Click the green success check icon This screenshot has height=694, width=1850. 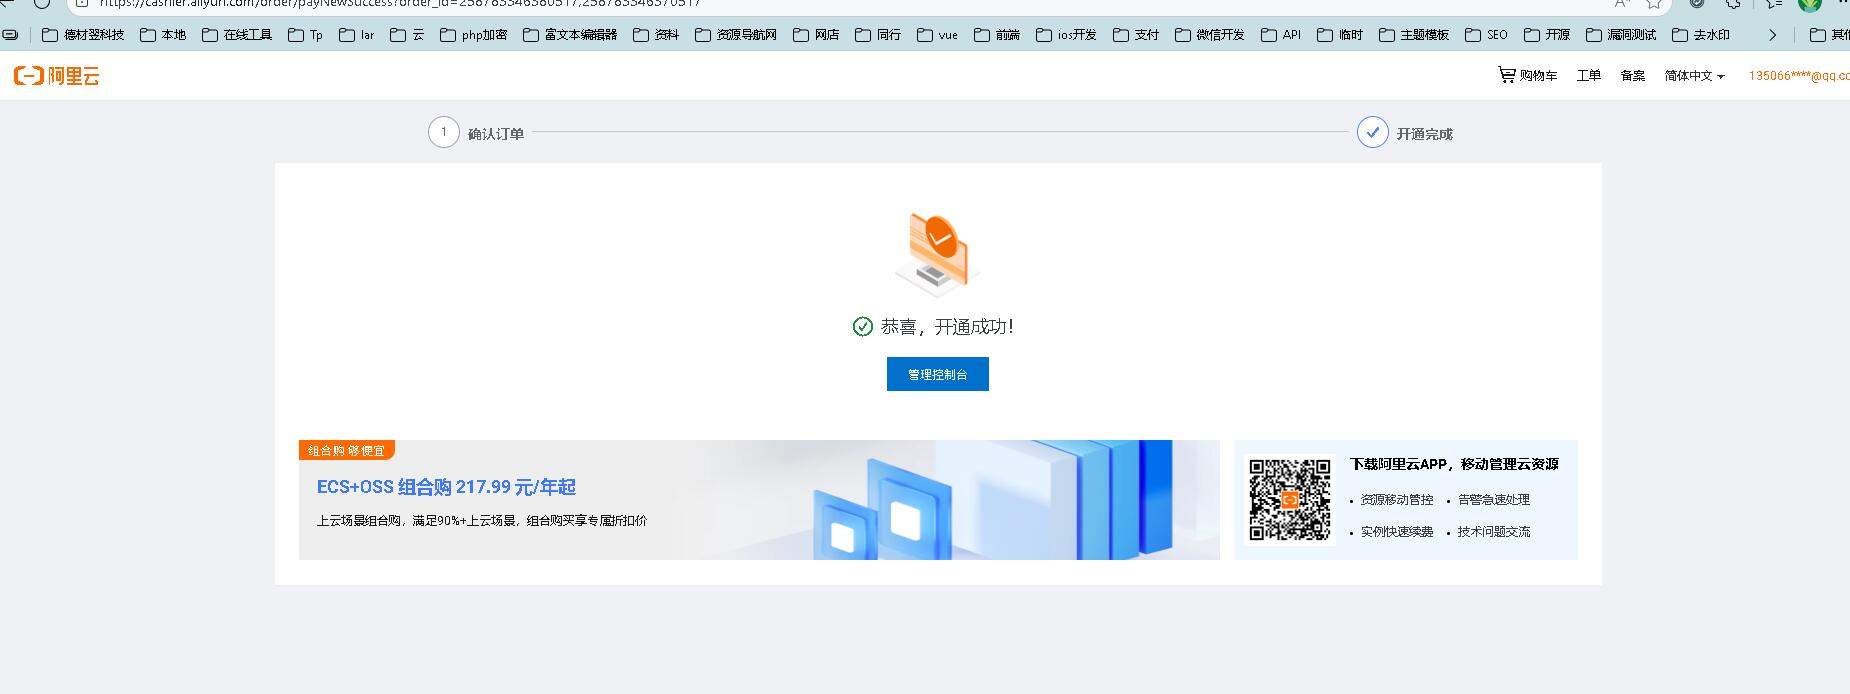[862, 327]
